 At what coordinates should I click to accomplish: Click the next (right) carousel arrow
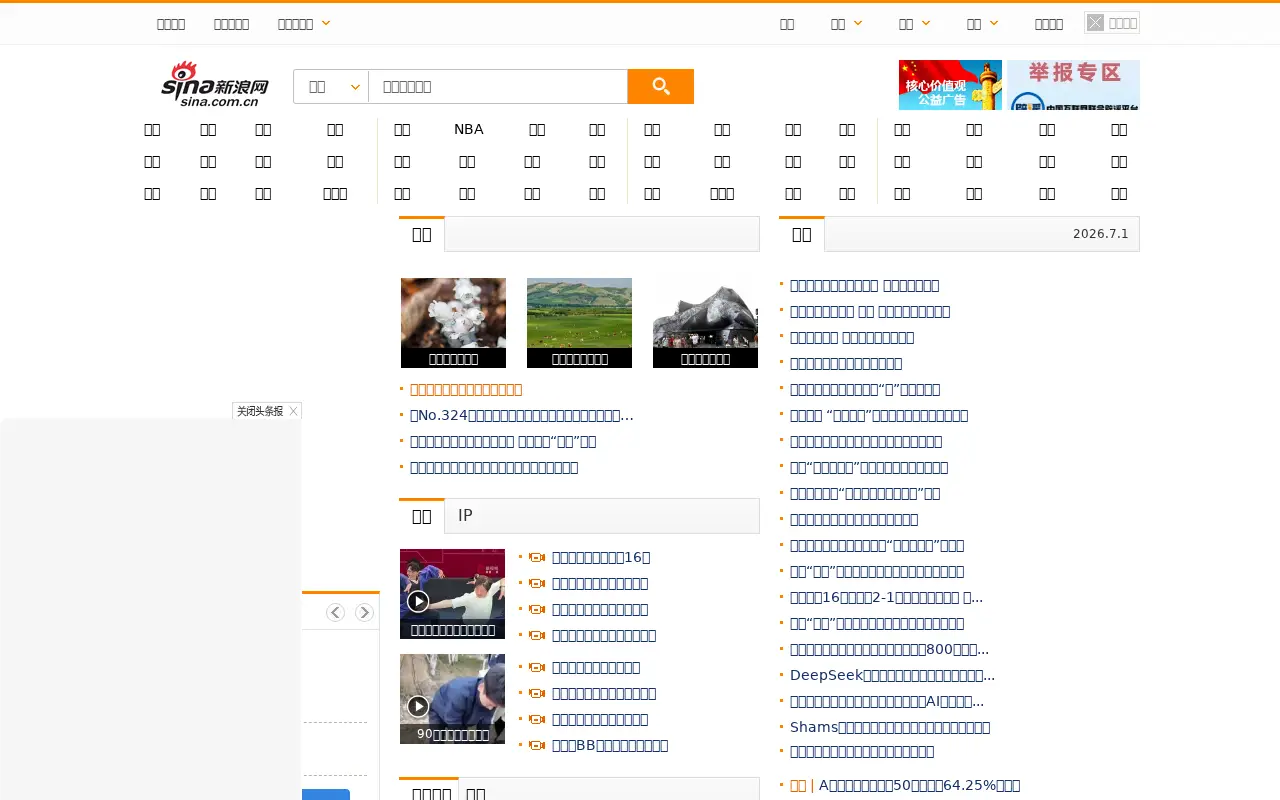pyautogui.click(x=364, y=612)
